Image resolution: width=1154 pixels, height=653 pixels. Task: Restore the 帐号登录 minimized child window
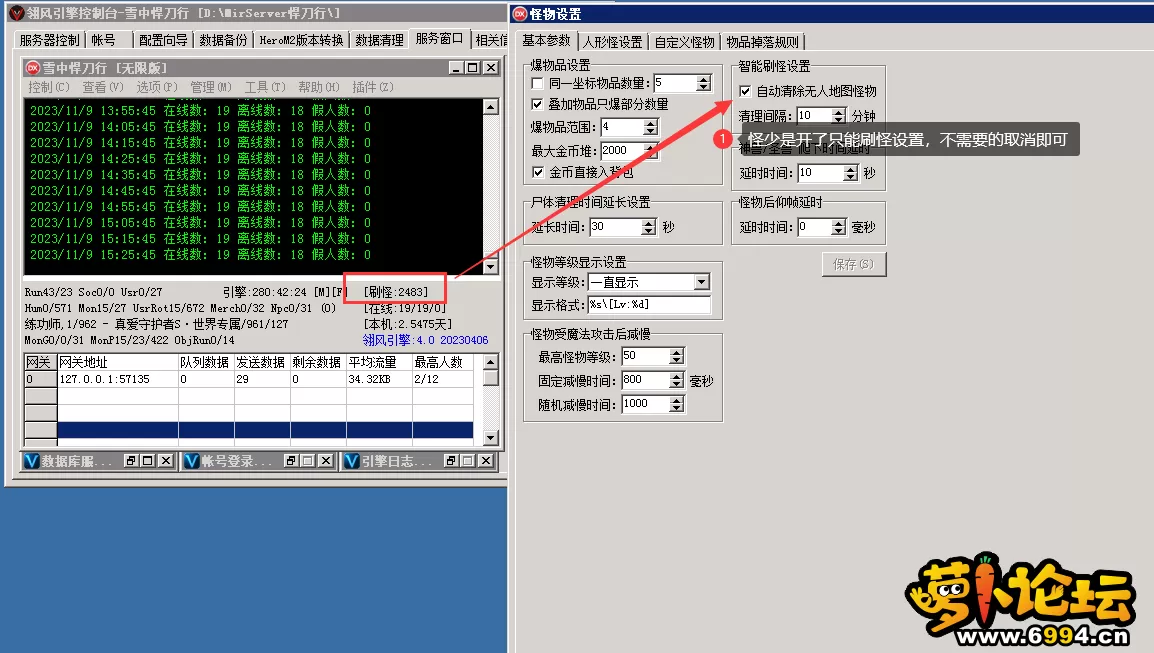point(291,461)
